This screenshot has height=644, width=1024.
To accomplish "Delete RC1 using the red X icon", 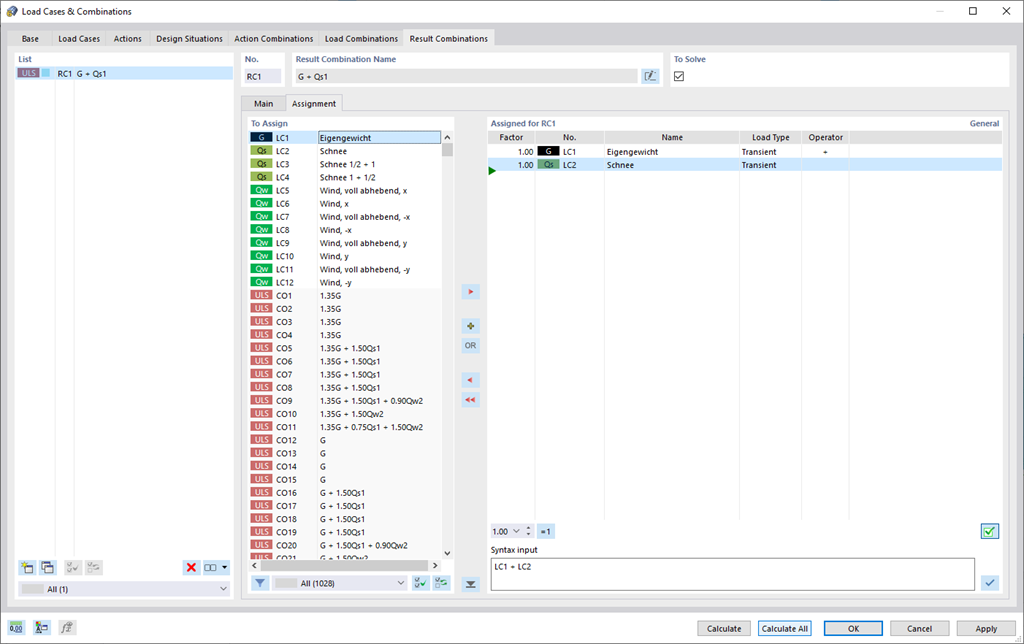I will coord(190,567).
